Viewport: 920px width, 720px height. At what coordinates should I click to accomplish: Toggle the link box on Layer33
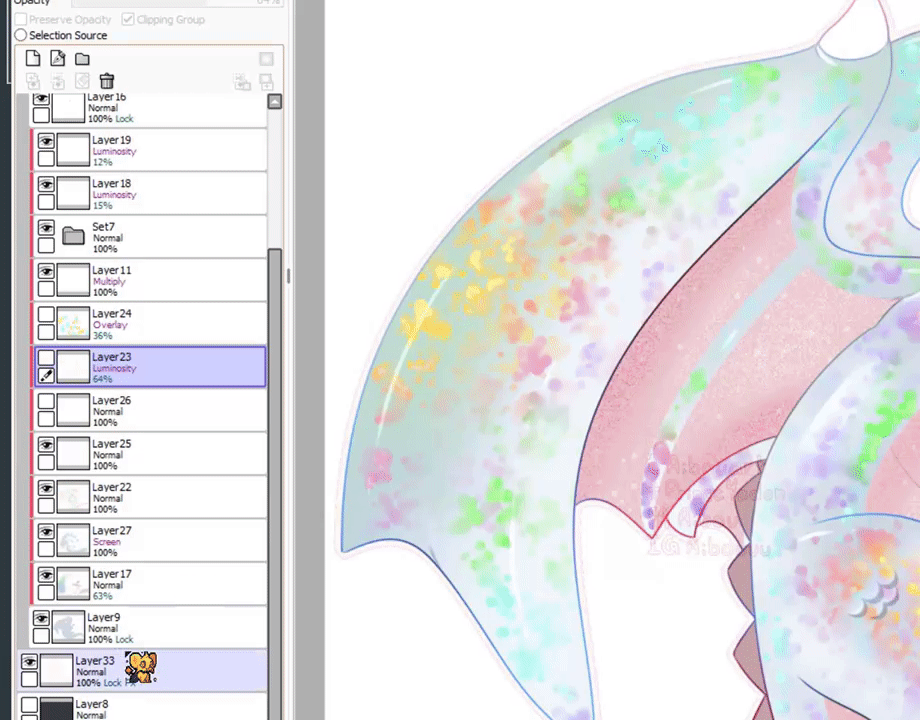(29, 680)
